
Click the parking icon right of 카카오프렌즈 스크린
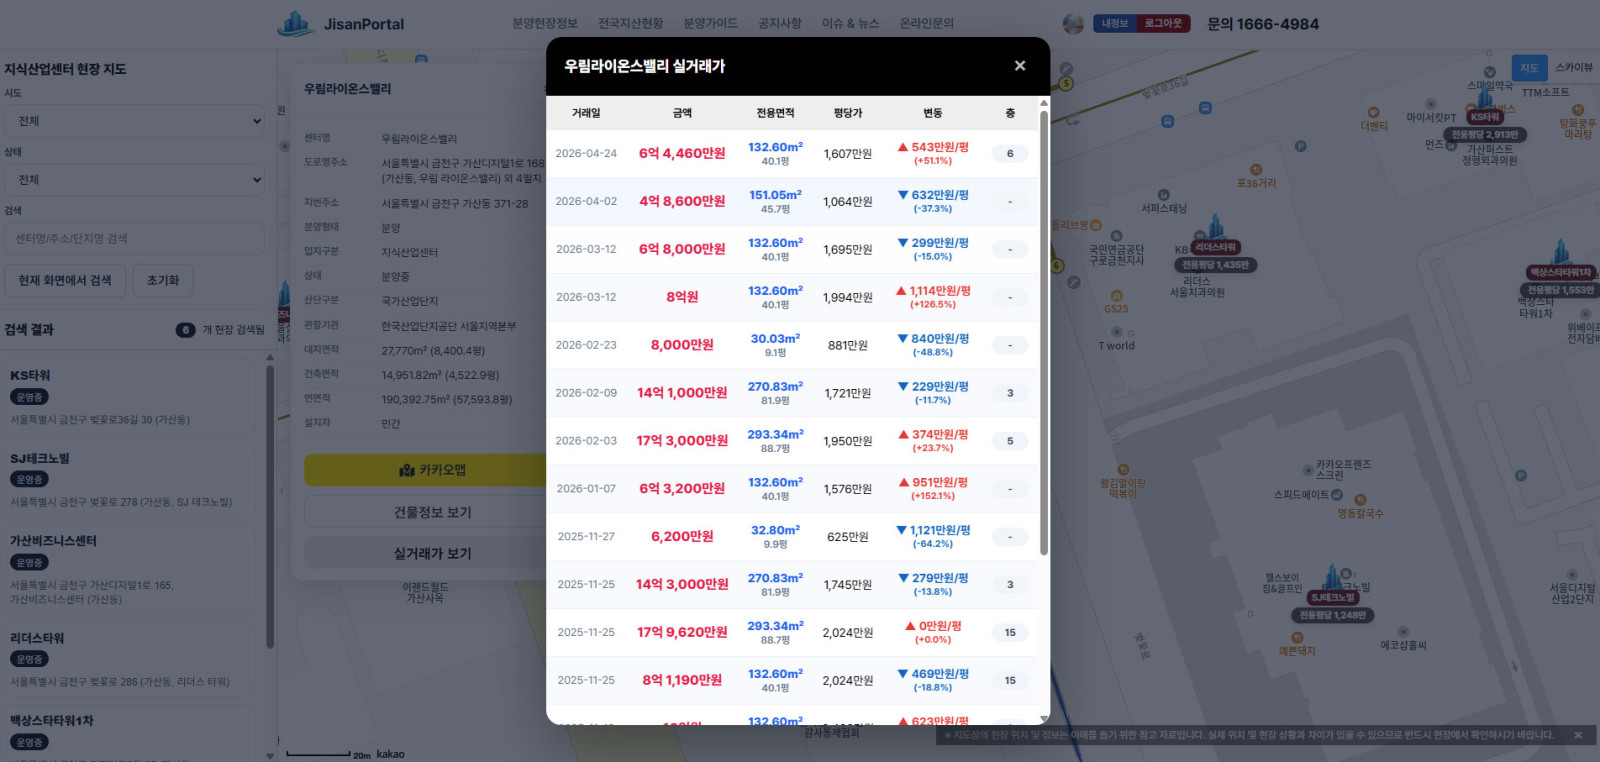point(1521,476)
